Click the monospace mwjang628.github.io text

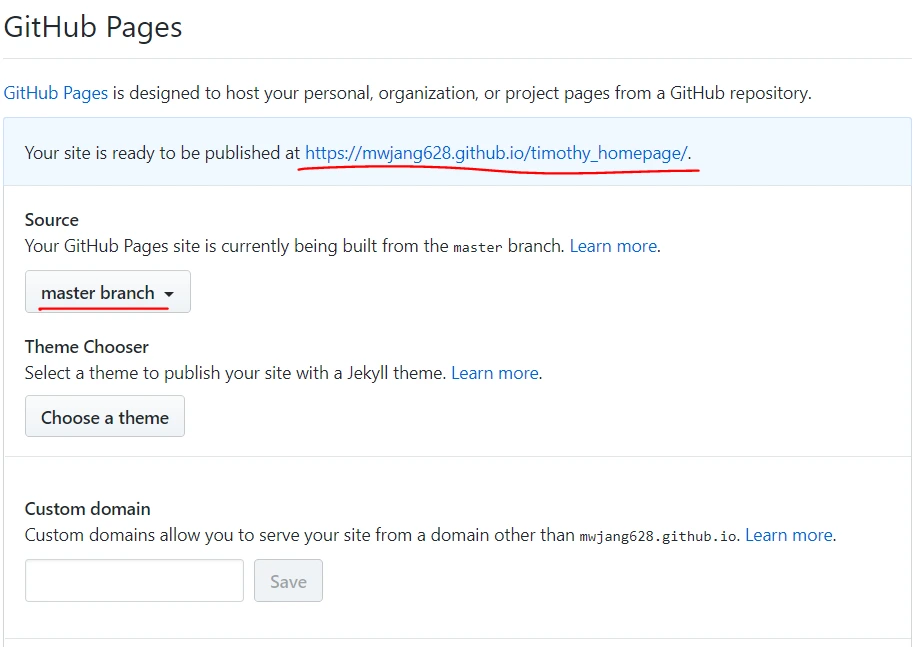(x=659, y=536)
